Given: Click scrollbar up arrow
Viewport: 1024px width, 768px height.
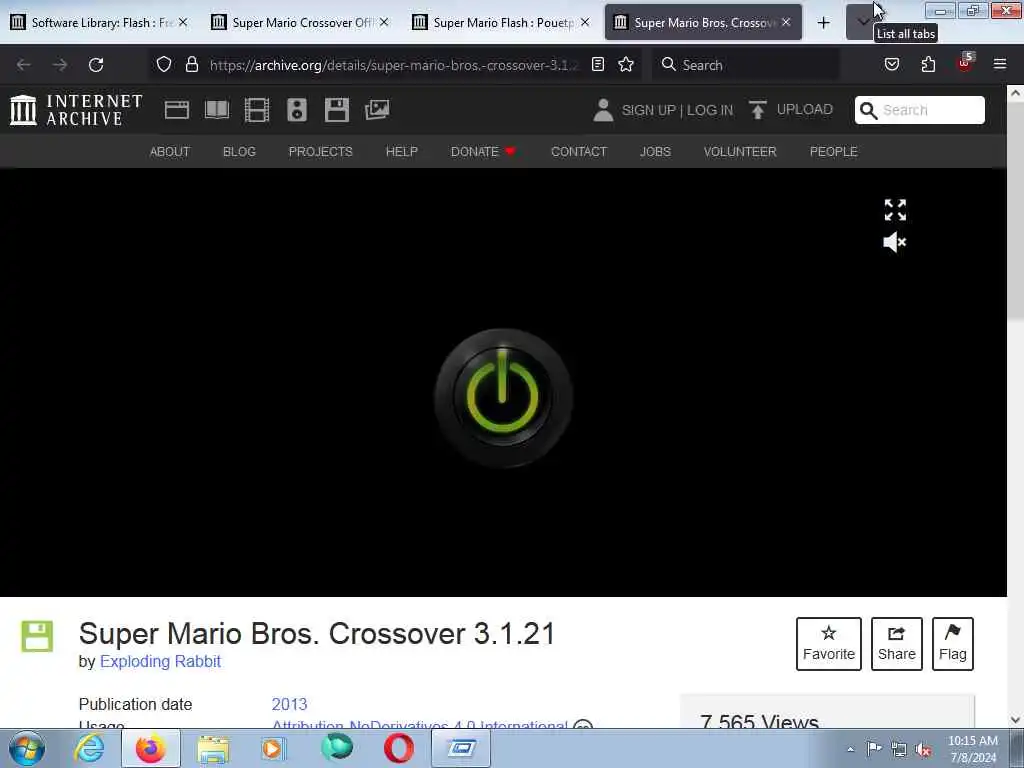Looking at the screenshot, I should (x=1015, y=93).
